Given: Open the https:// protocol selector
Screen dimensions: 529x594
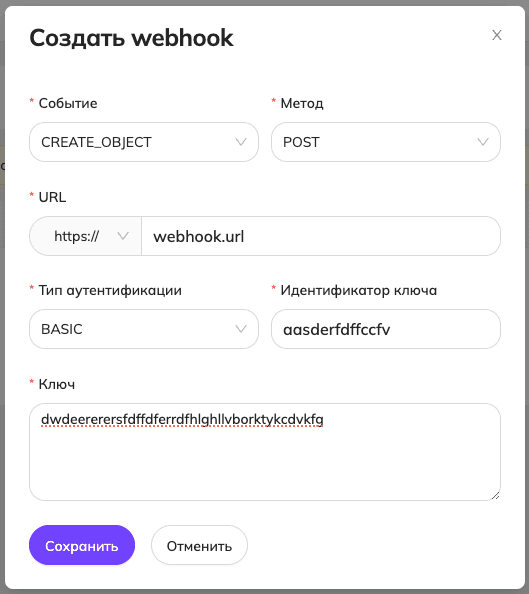Looking at the screenshot, I should (x=86, y=236).
